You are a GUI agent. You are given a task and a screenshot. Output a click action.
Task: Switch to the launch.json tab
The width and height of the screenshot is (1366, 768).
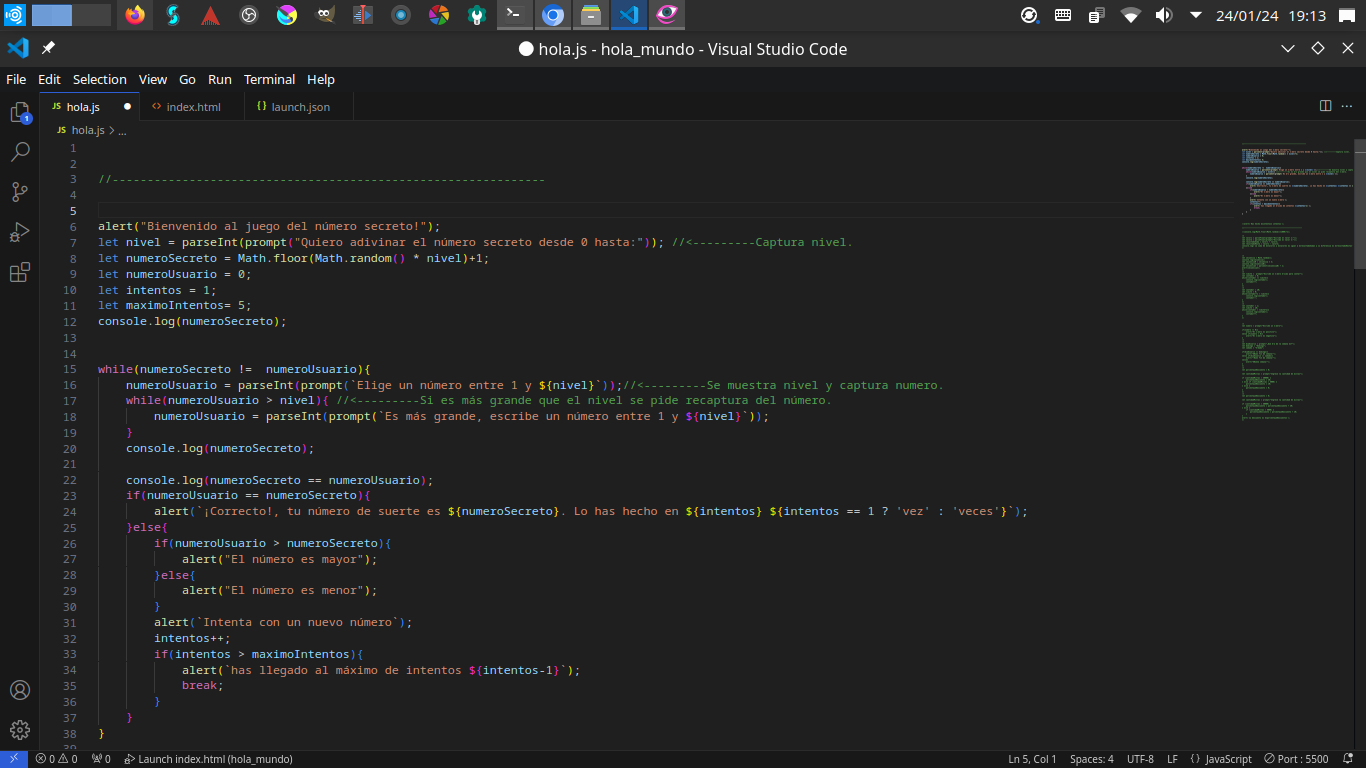tap(300, 106)
